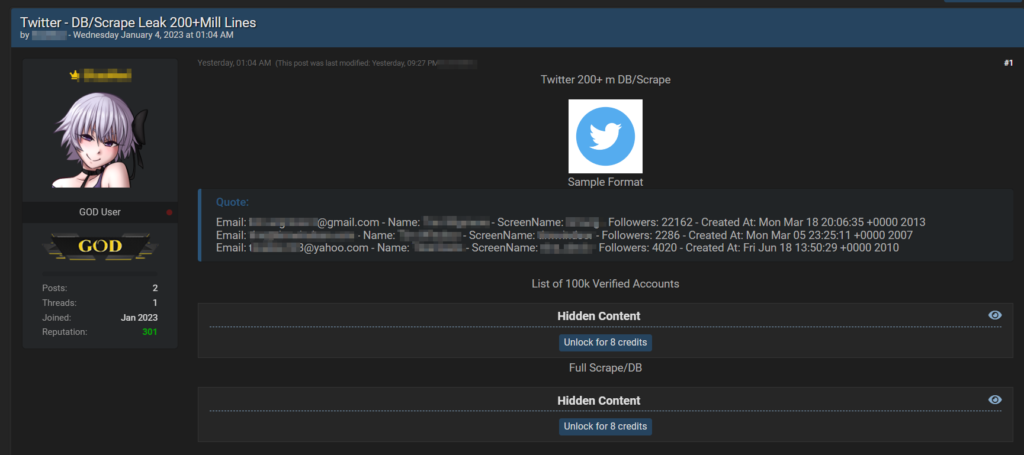Unlock the Full Scrape/DB content for 8 credits
The width and height of the screenshot is (1024, 455).
(x=605, y=427)
